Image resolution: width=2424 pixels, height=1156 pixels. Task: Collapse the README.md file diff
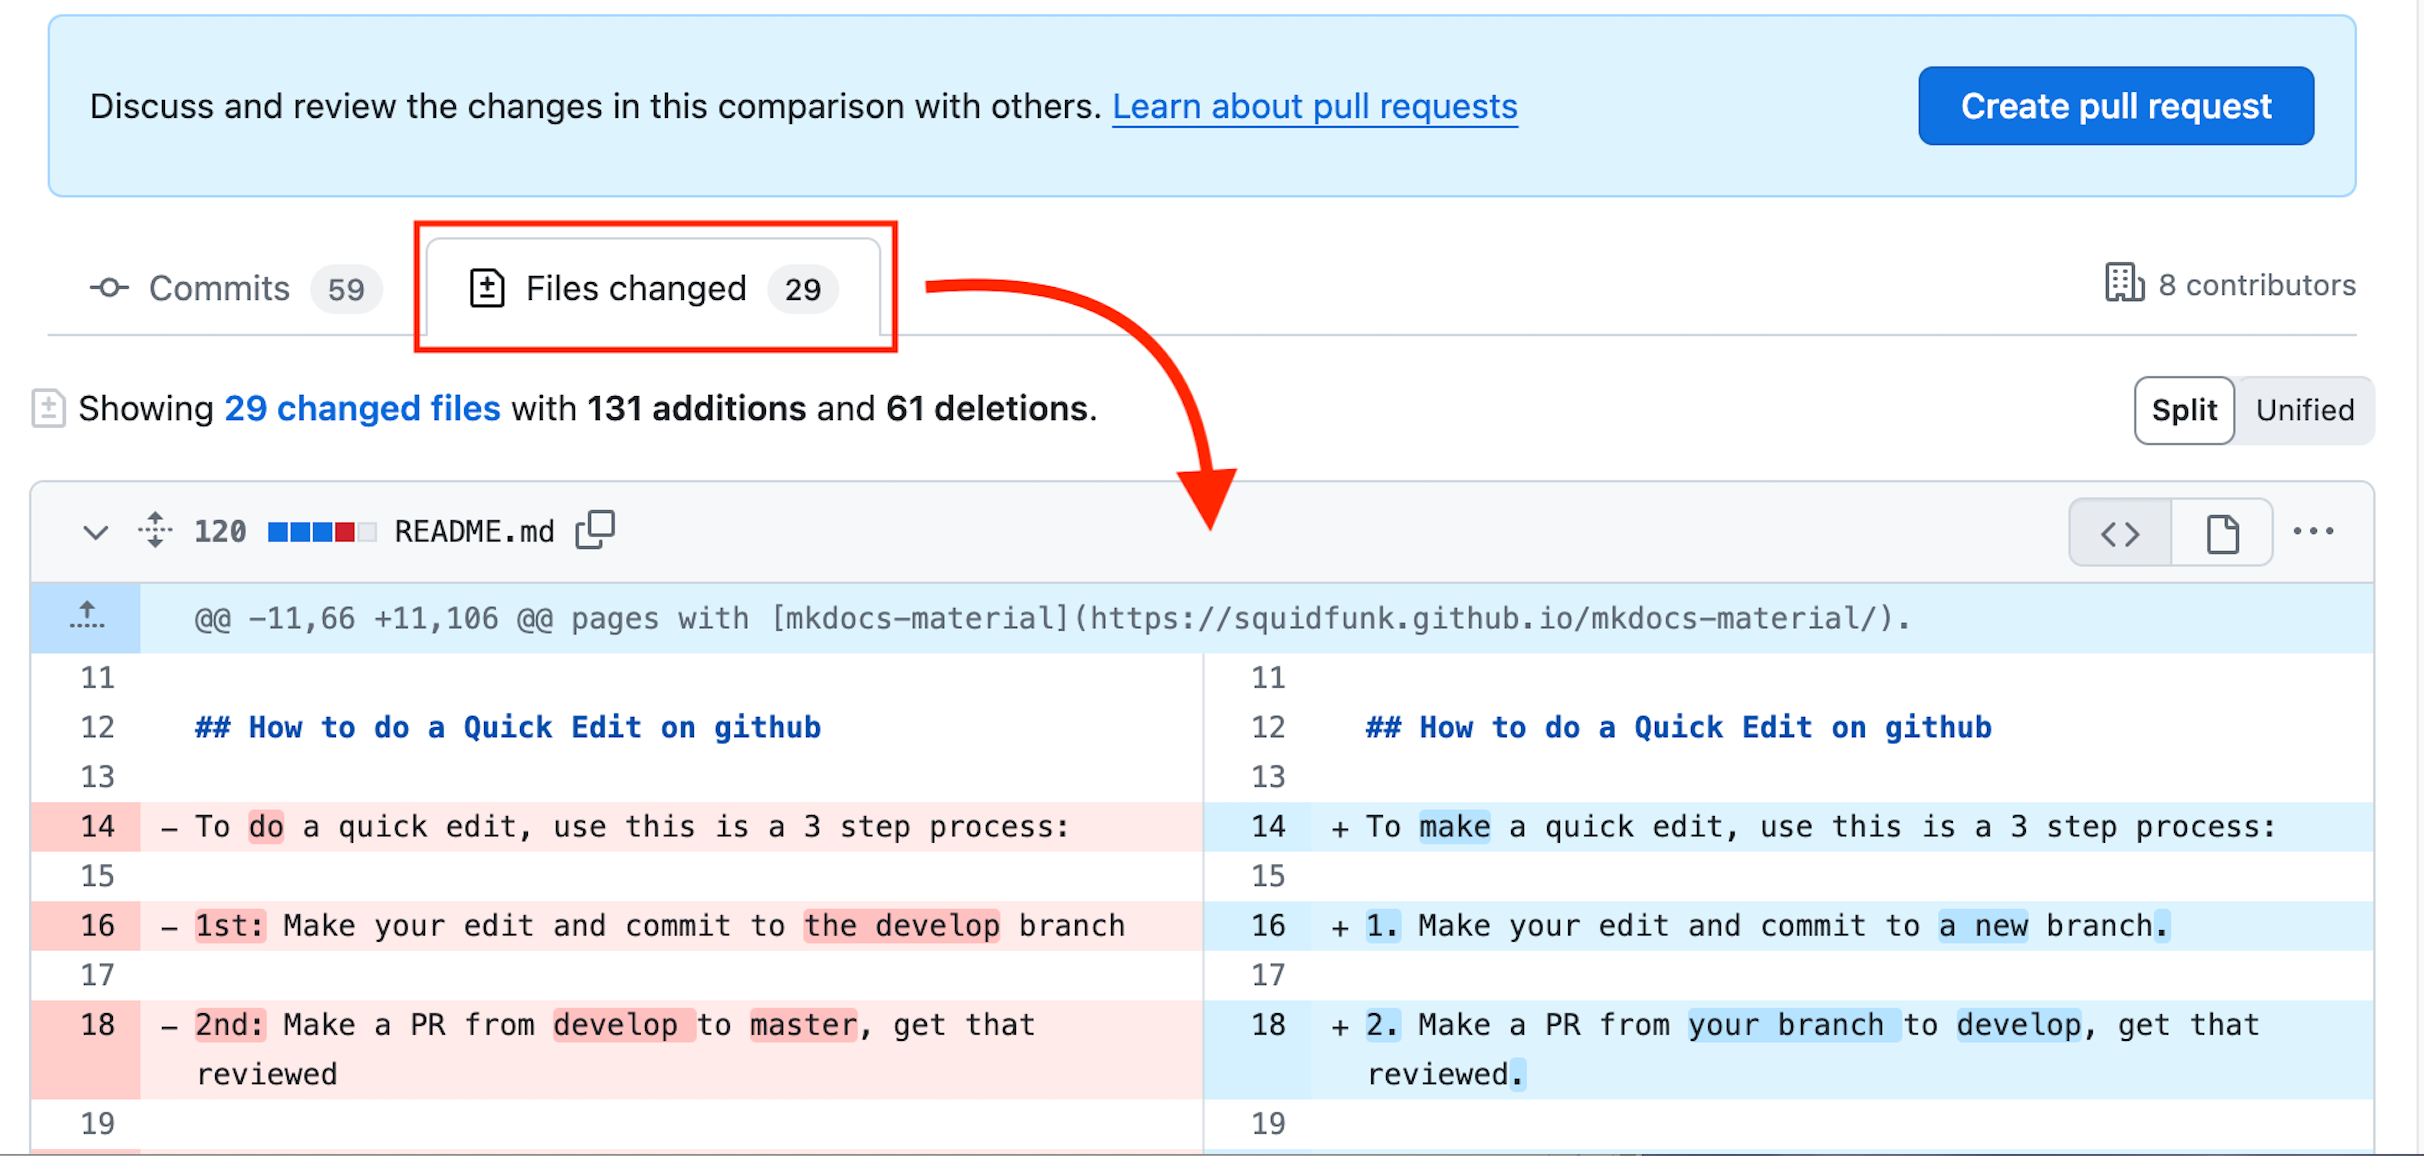pos(95,532)
